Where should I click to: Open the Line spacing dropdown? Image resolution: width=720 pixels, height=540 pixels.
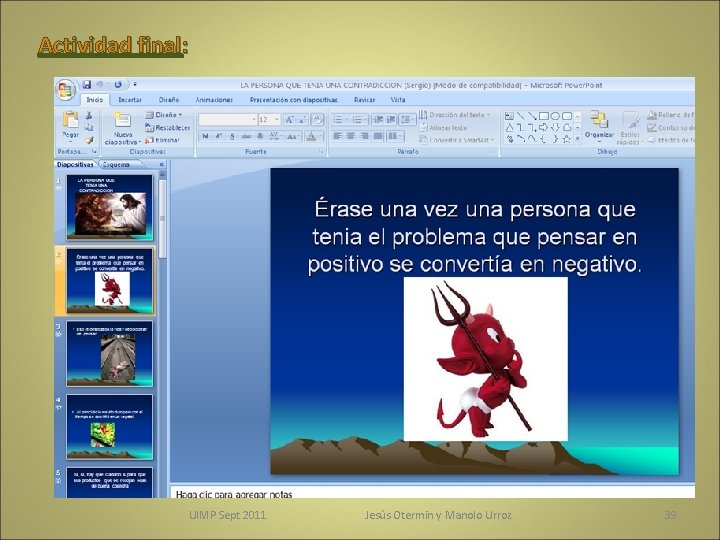tap(406, 120)
